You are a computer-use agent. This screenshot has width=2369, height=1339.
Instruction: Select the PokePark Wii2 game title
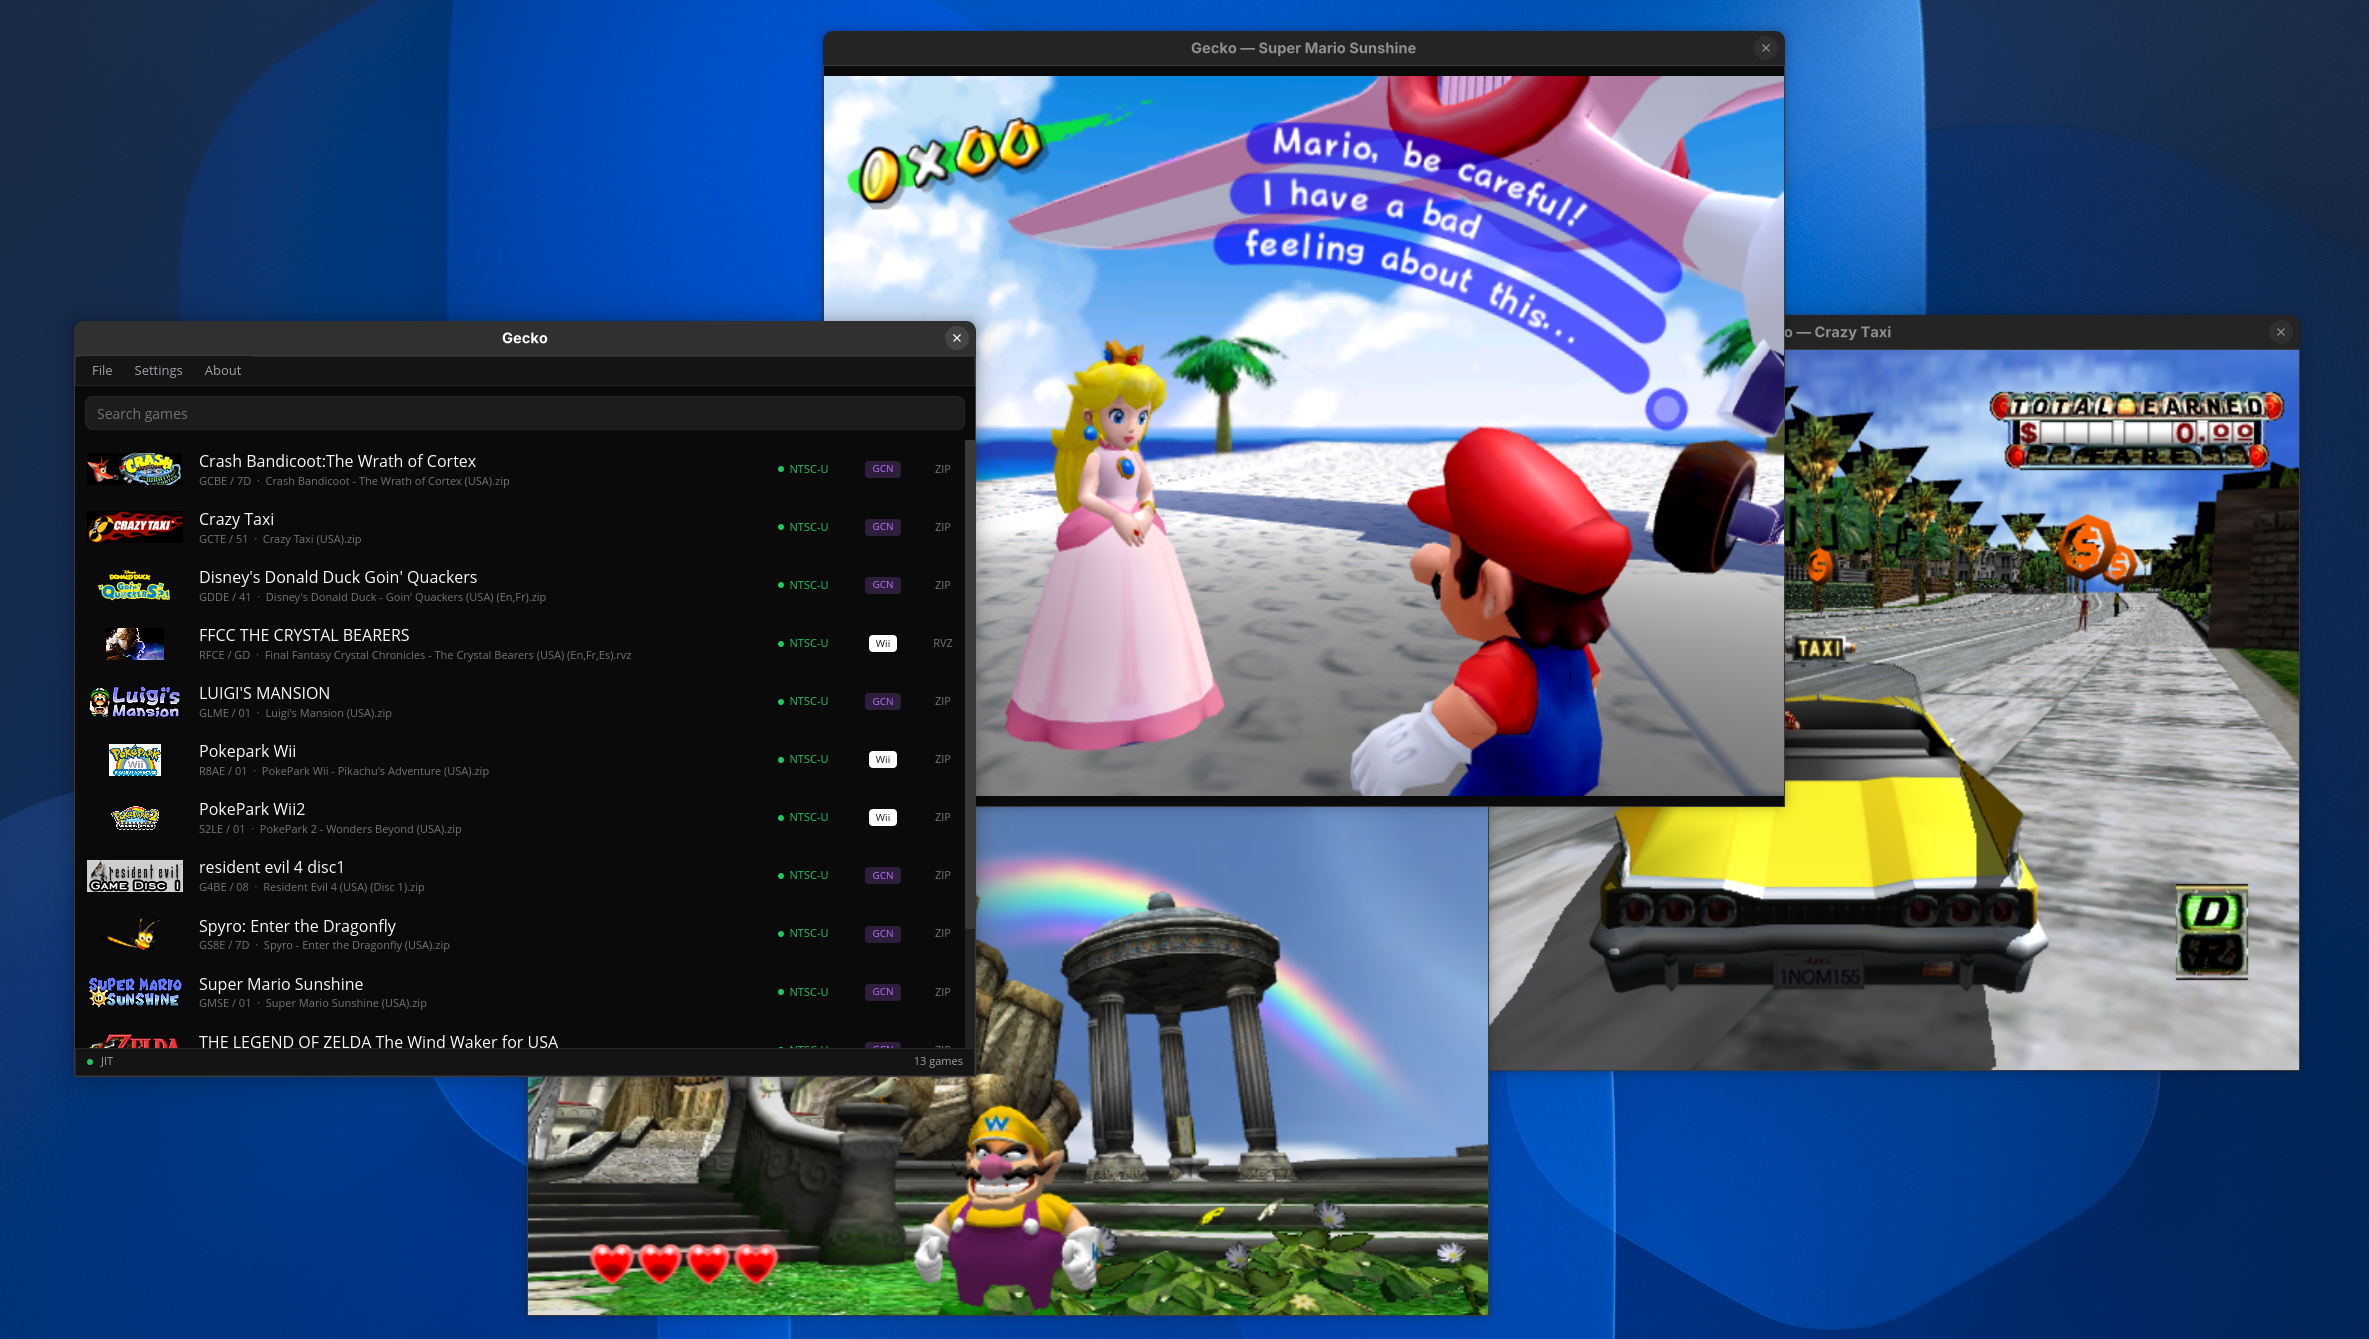tap(252, 809)
